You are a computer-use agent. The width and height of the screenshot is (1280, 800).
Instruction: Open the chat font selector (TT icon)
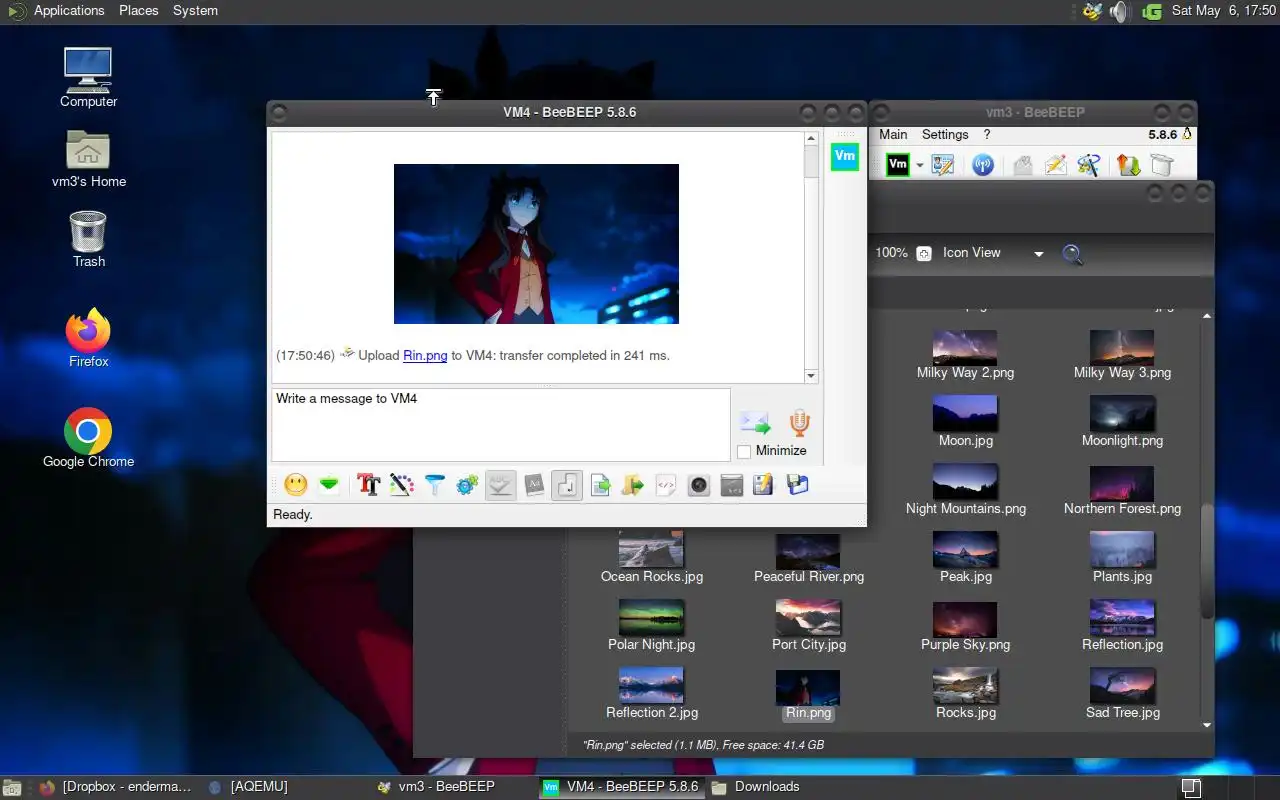coord(369,485)
